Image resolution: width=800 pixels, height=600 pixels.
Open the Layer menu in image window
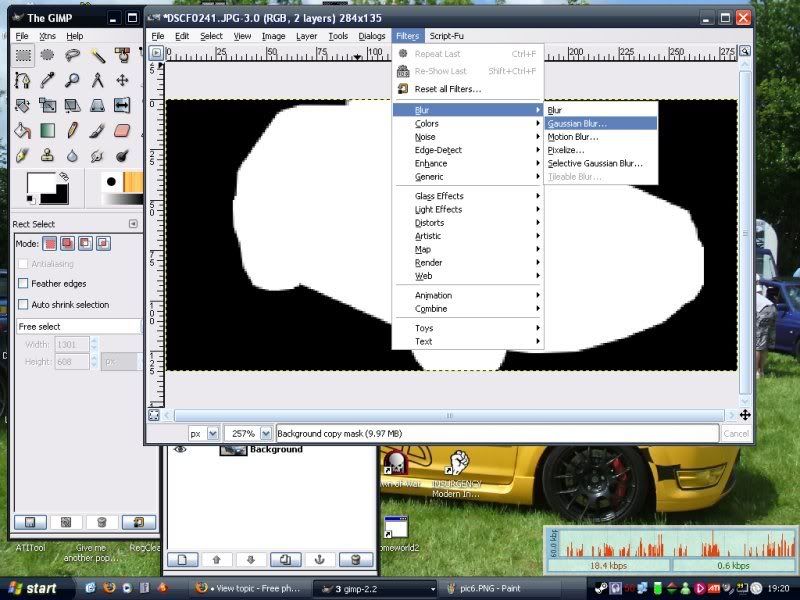[x=306, y=36]
